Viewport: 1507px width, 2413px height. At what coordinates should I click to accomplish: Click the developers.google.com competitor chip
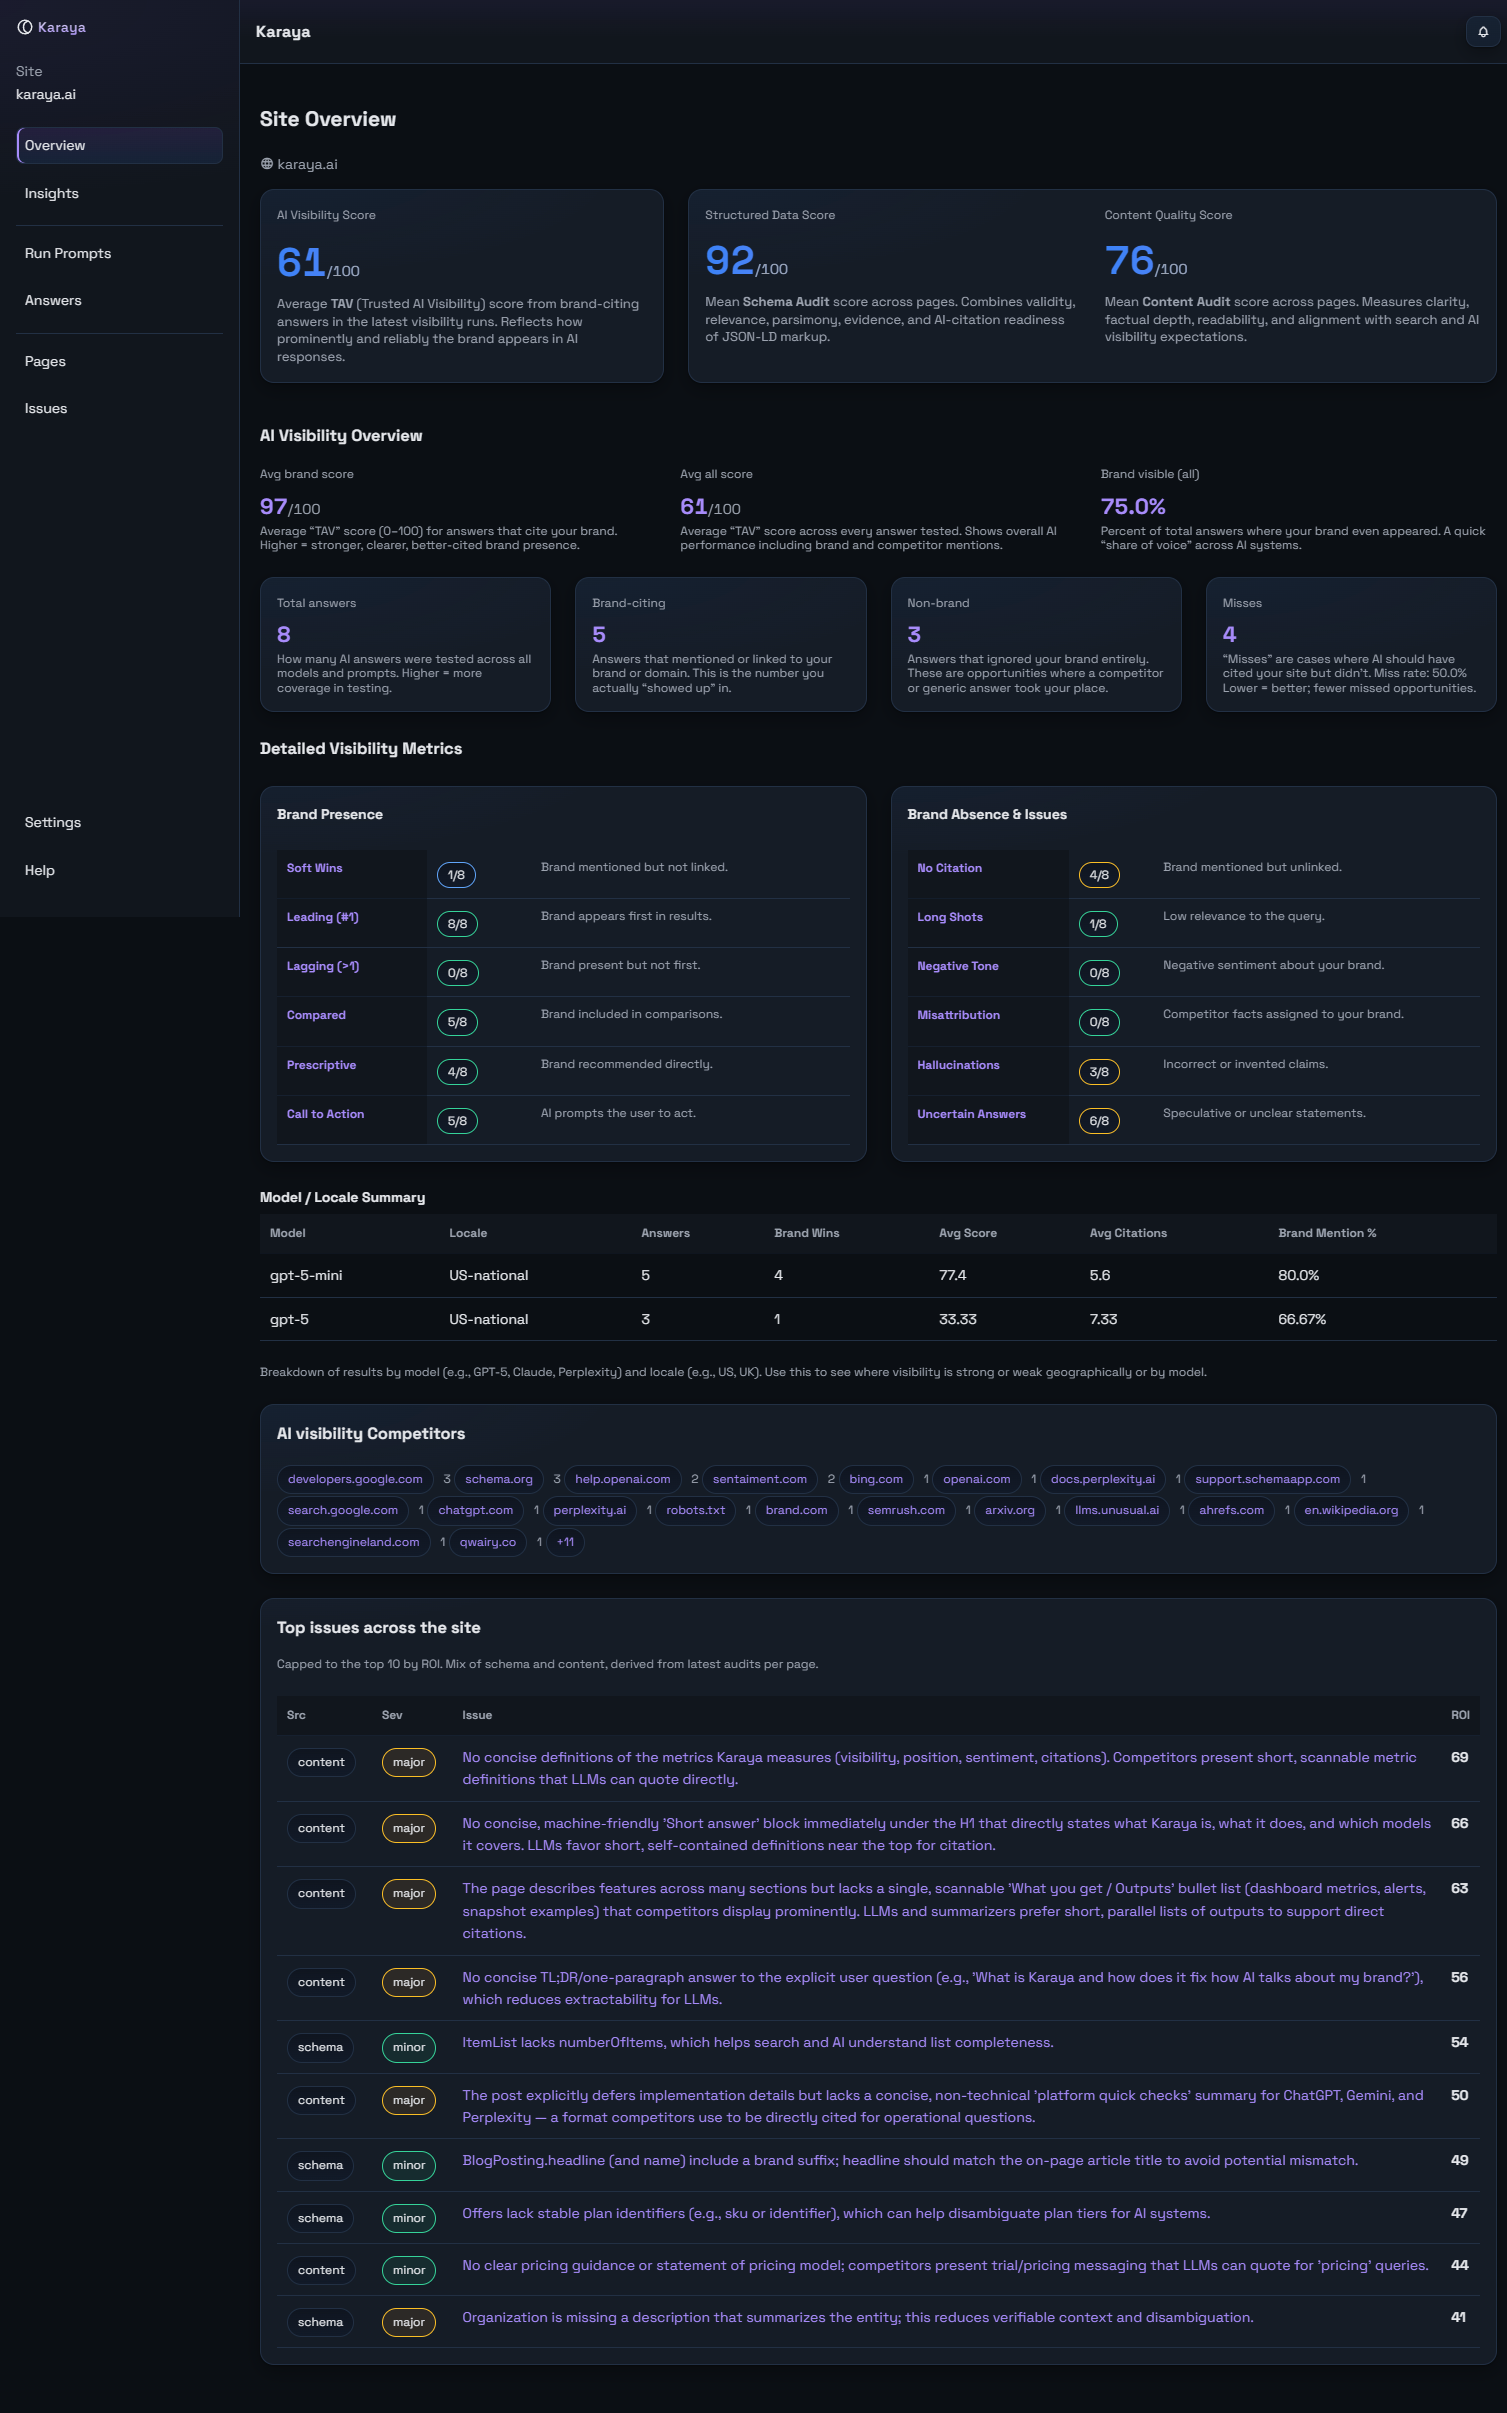(355, 1479)
